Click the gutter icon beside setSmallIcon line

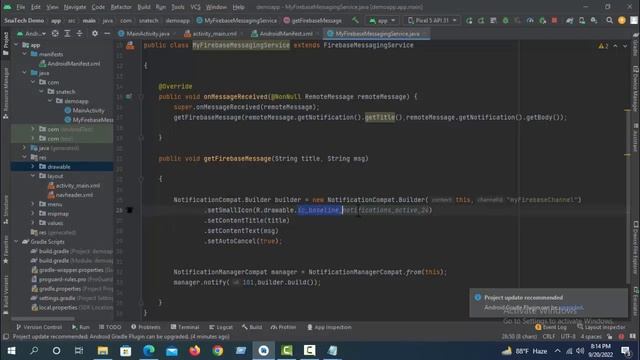pyautogui.click(x=129, y=210)
